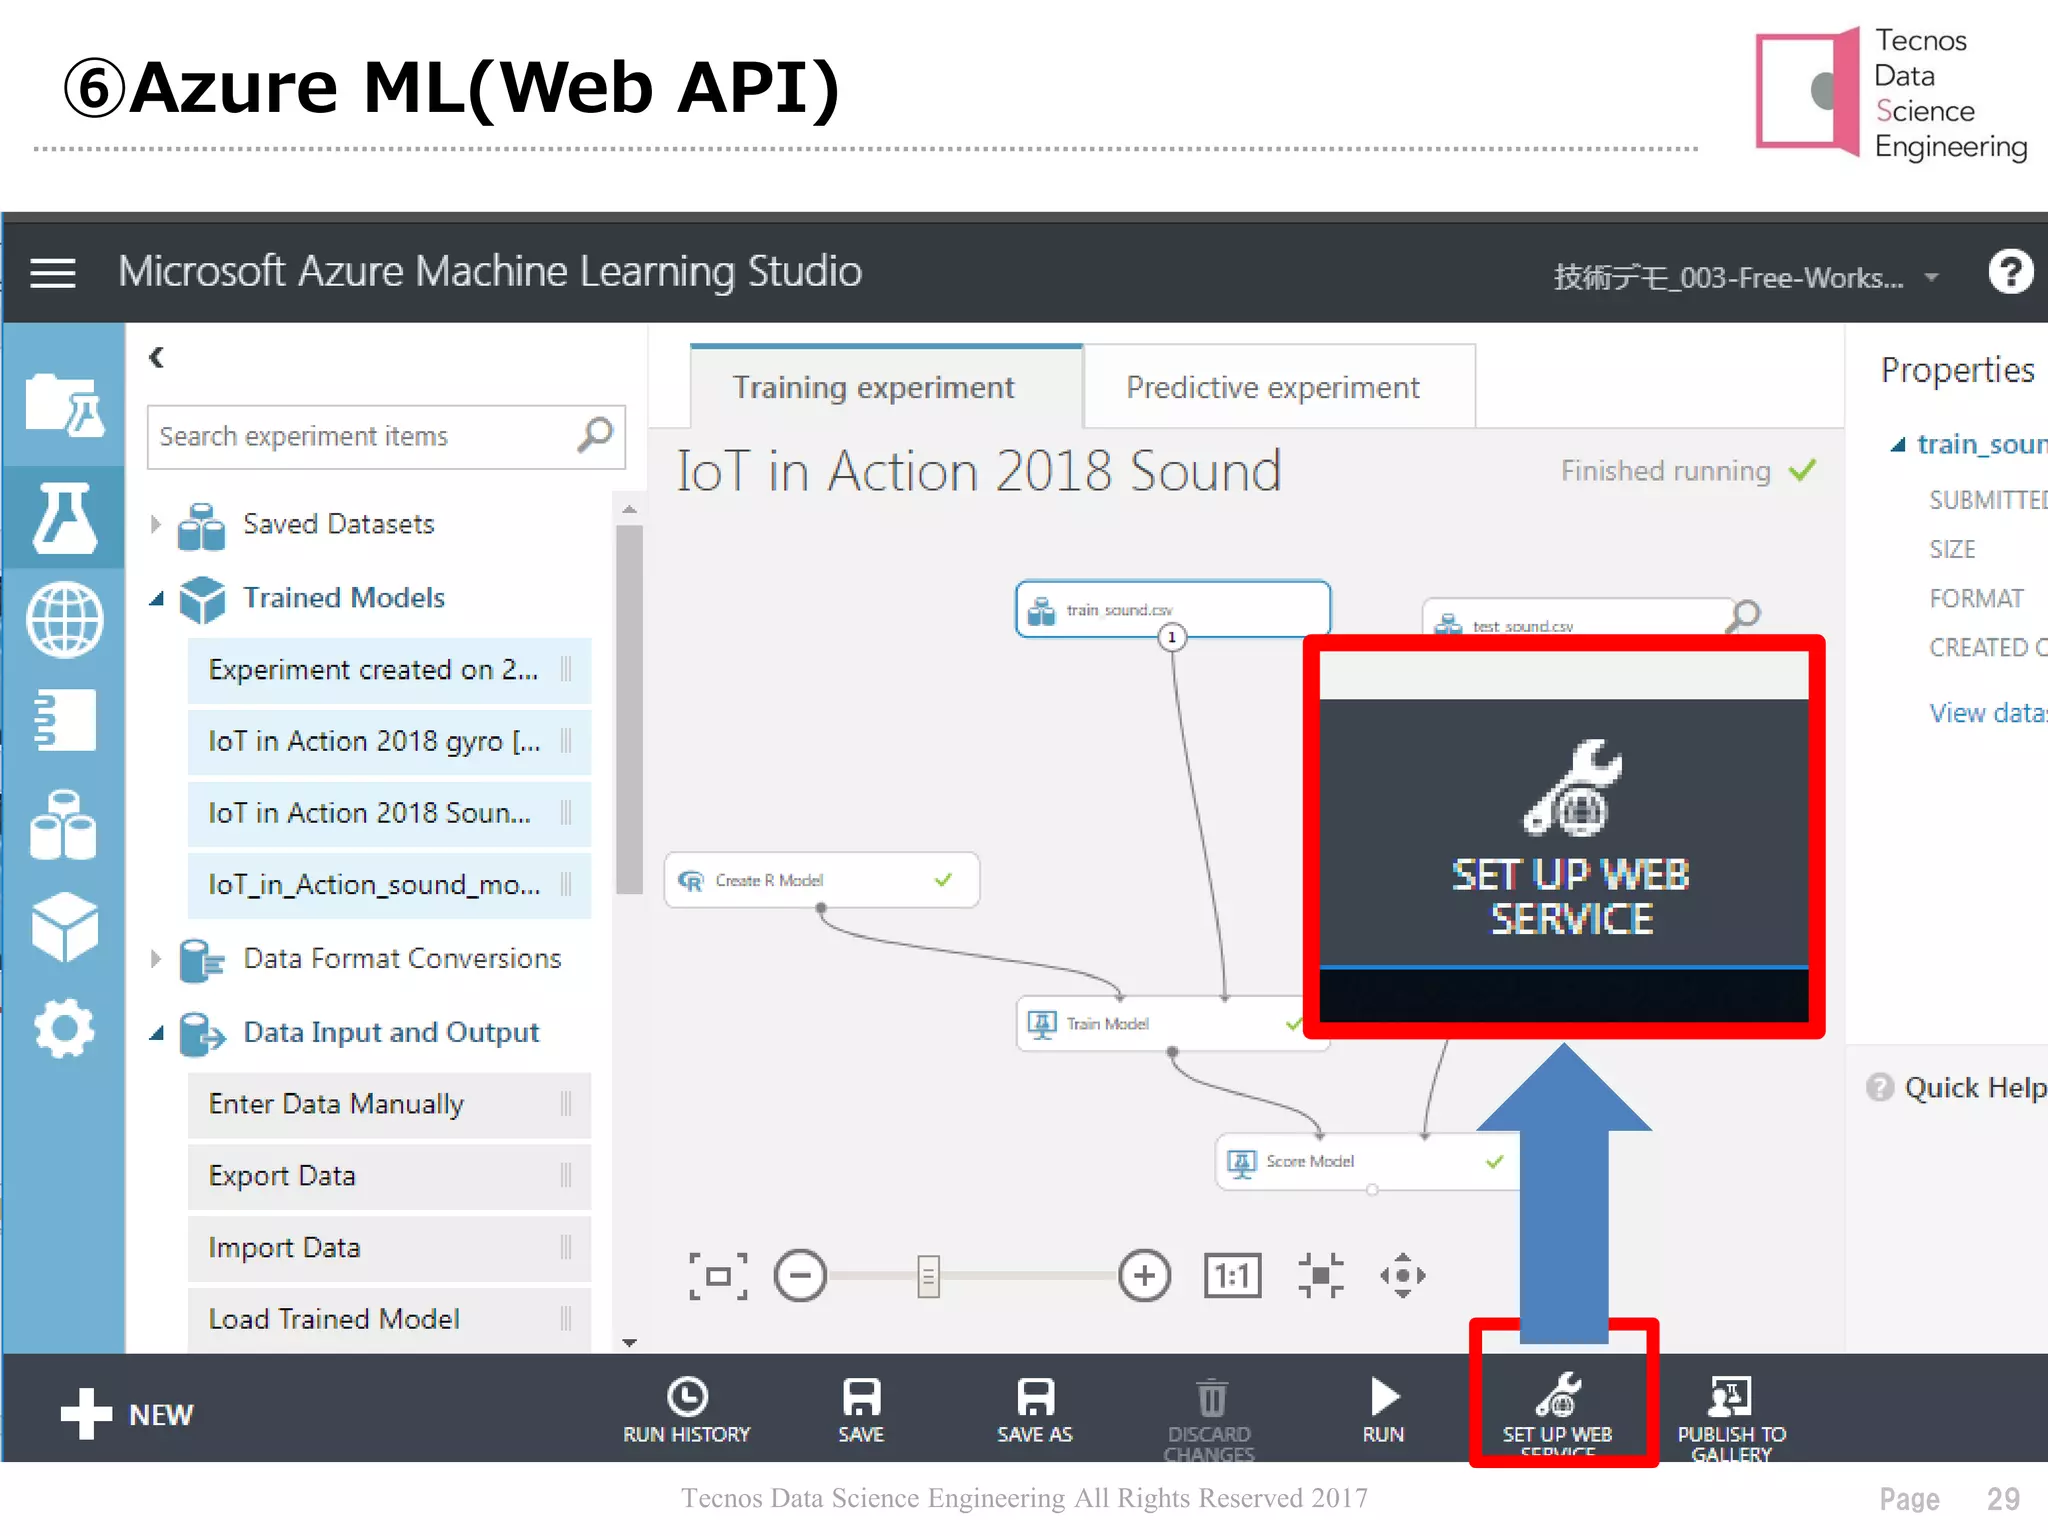This screenshot has width=2048, height=1536.
Task: Click the 'Finished running' status text
Action: coord(1665,471)
